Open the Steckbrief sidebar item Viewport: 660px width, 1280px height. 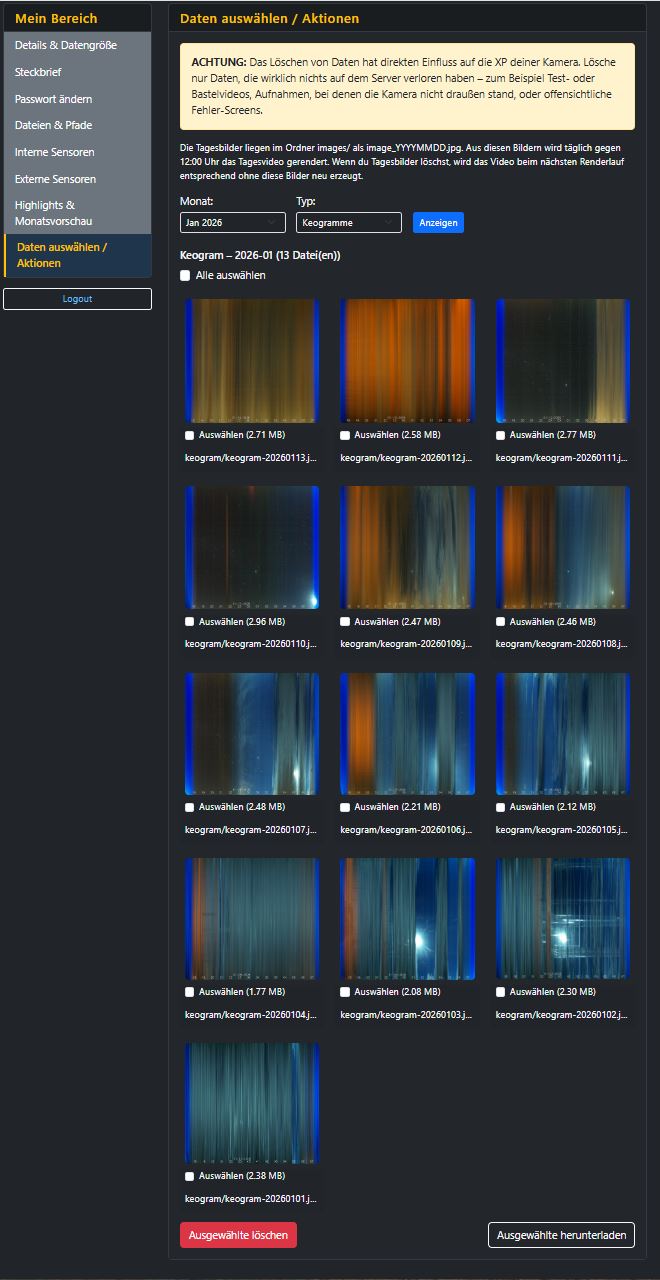[77, 72]
